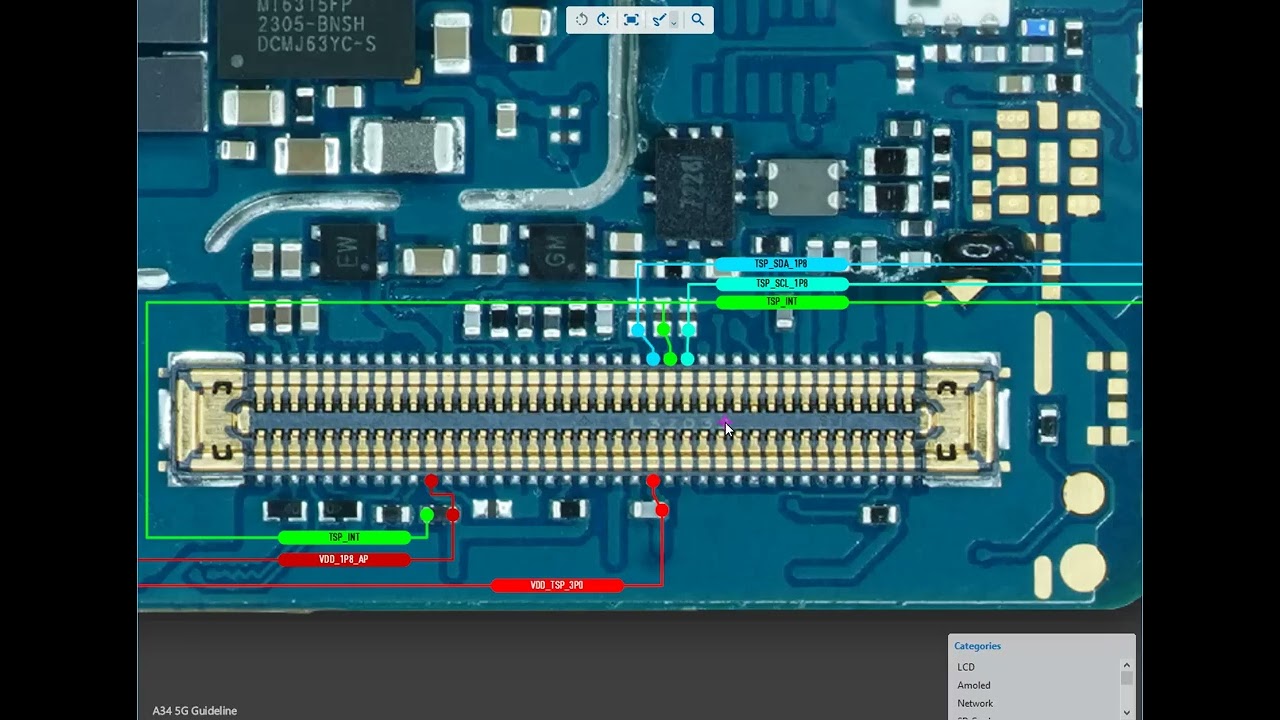Click the upper TSP_INT label near connector top
This screenshot has height=720, width=1280.
(781, 301)
